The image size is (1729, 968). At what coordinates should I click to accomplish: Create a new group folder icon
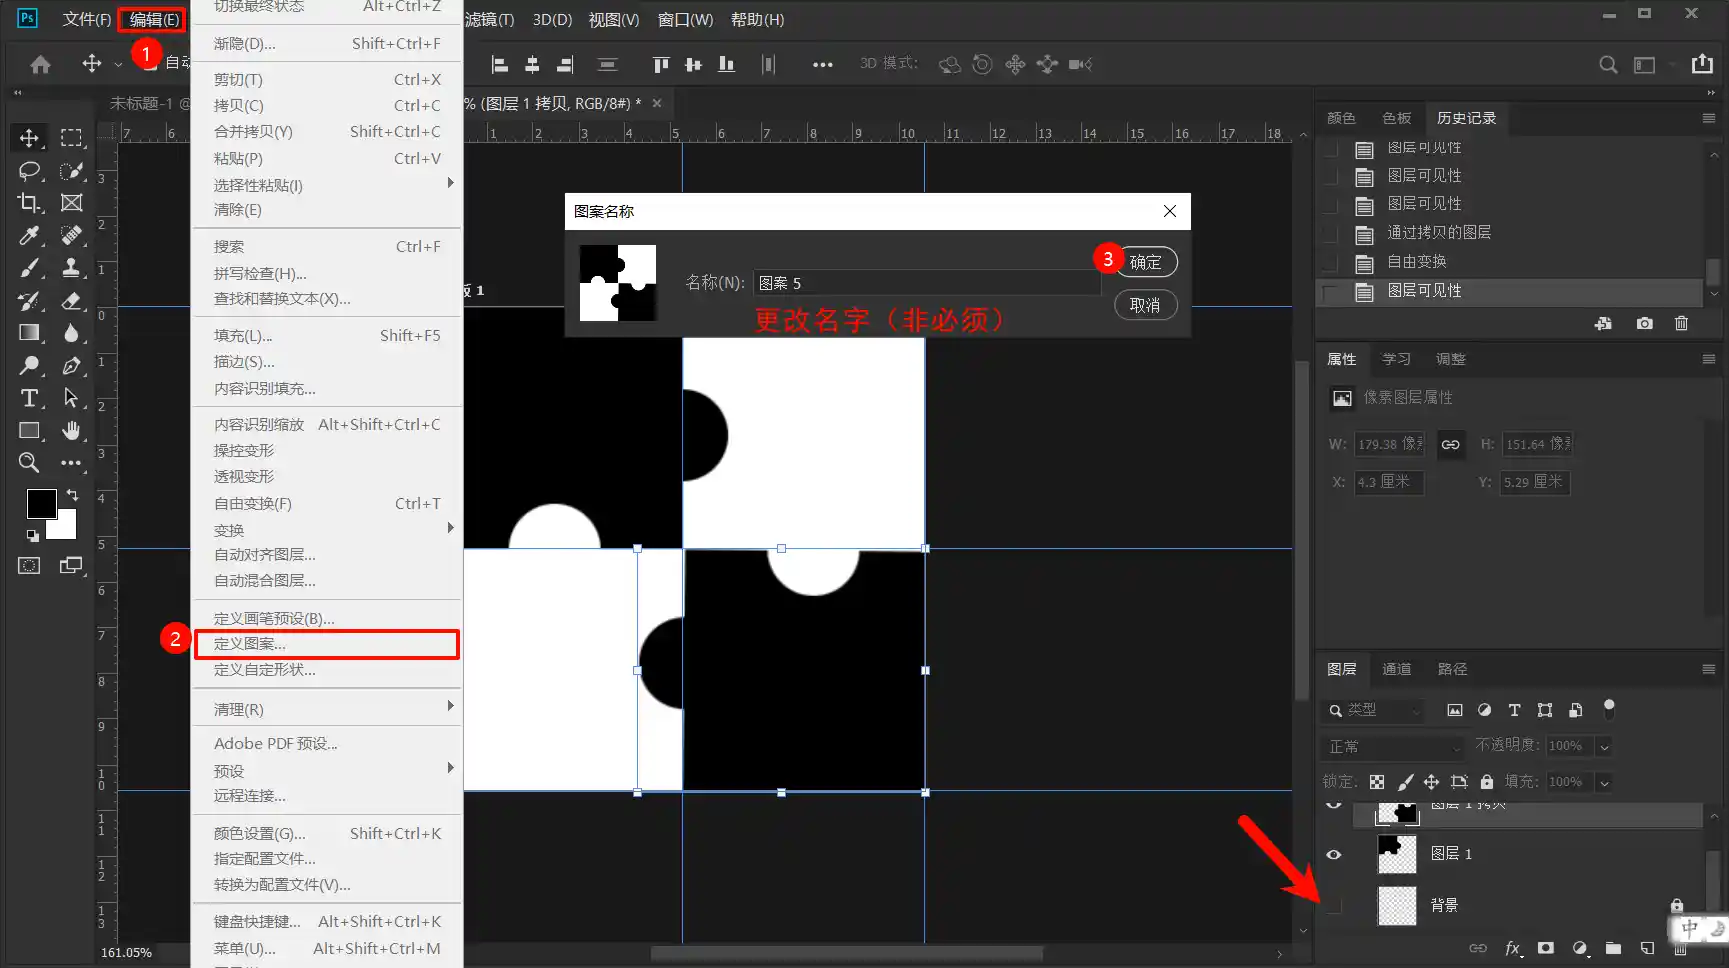coord(1613,948)
